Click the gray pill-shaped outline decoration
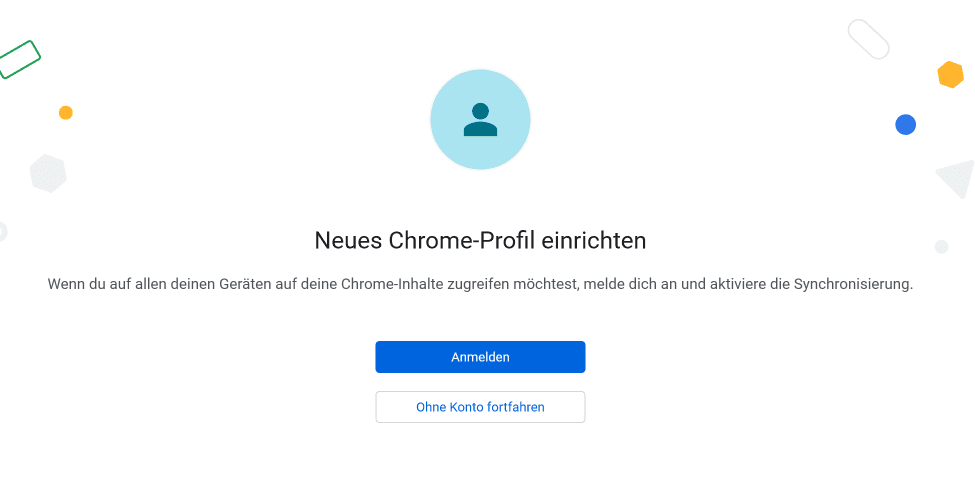 click(868, 39)
